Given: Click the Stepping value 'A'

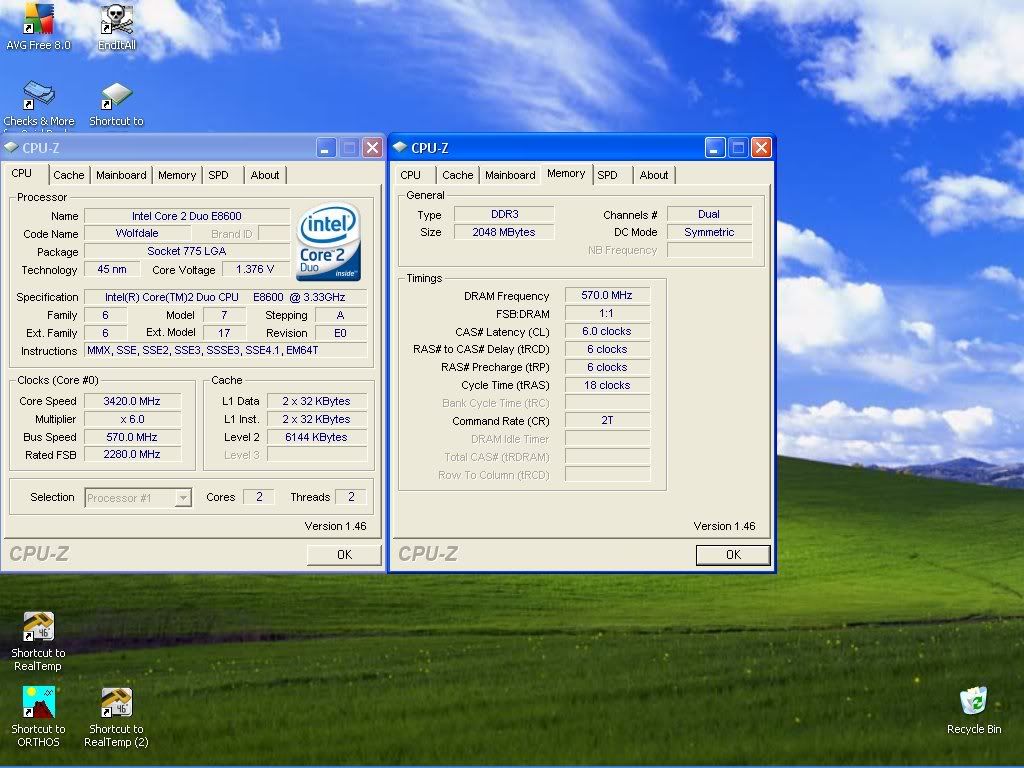Looking at the screenshot, I should point(341,315).
